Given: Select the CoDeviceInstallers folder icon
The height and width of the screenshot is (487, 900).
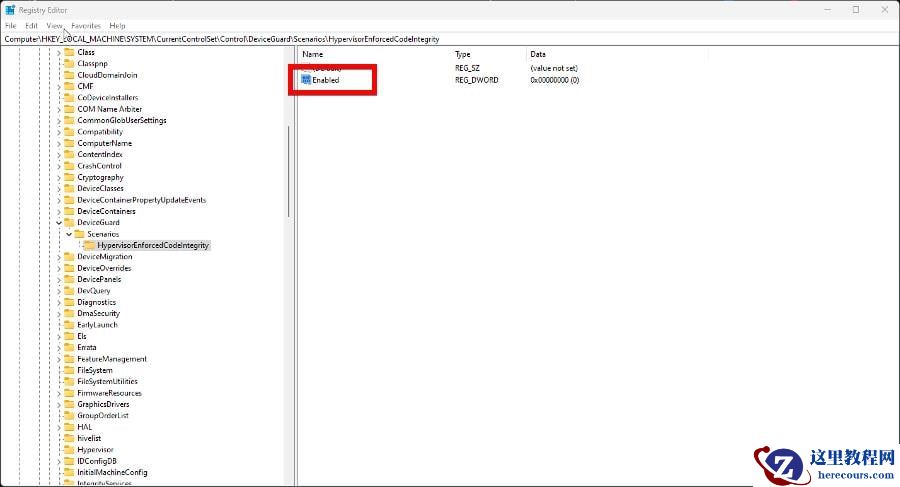Looking at the screenshot, I should (69, 98).
